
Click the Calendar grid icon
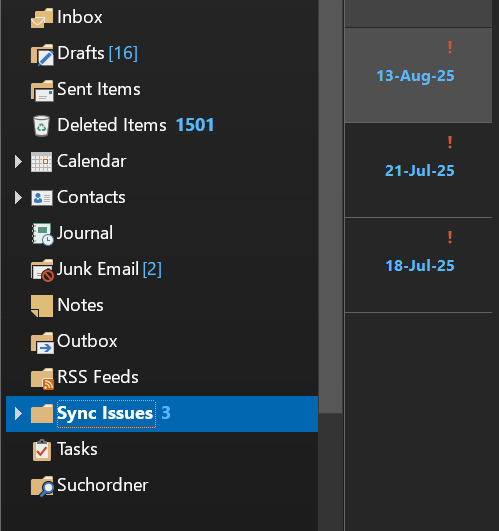(42, 162)
